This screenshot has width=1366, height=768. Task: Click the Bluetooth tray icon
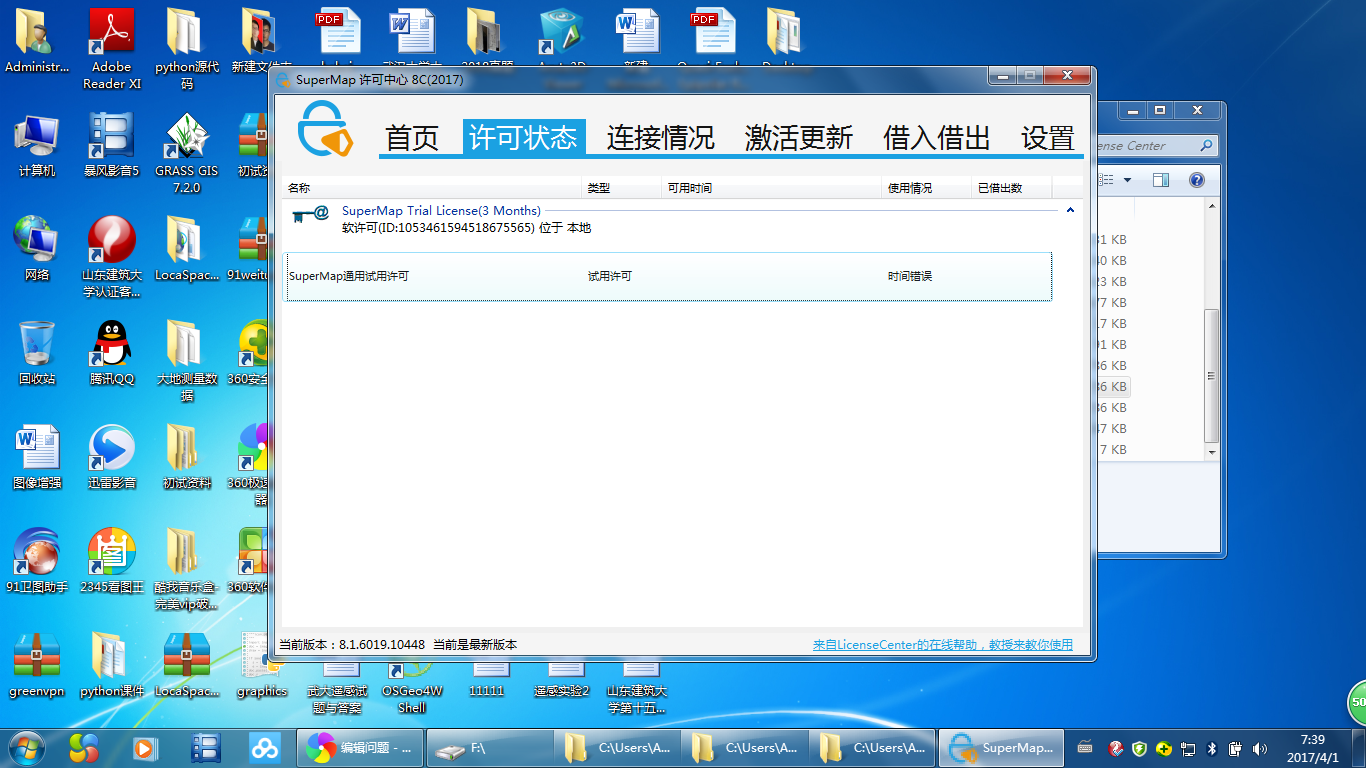point(1212,748)
